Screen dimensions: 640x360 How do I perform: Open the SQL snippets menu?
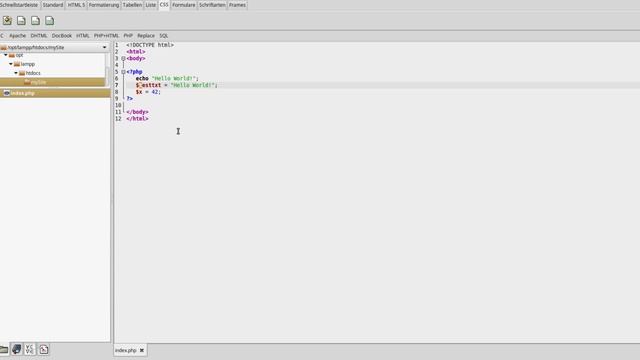point(164,36)
